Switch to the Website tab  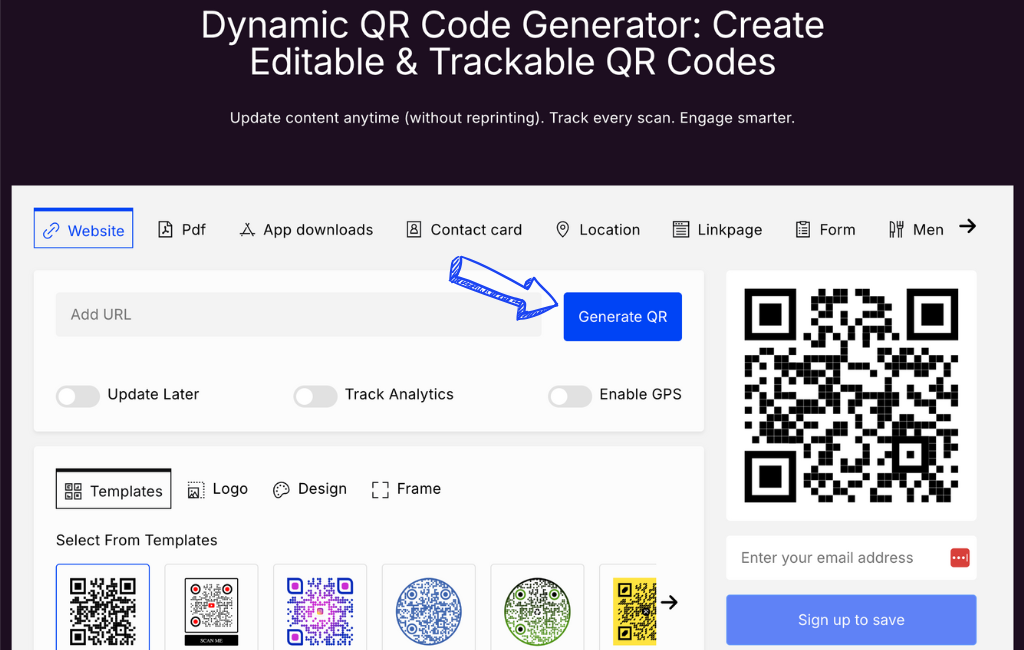click(x=83, y=228)
